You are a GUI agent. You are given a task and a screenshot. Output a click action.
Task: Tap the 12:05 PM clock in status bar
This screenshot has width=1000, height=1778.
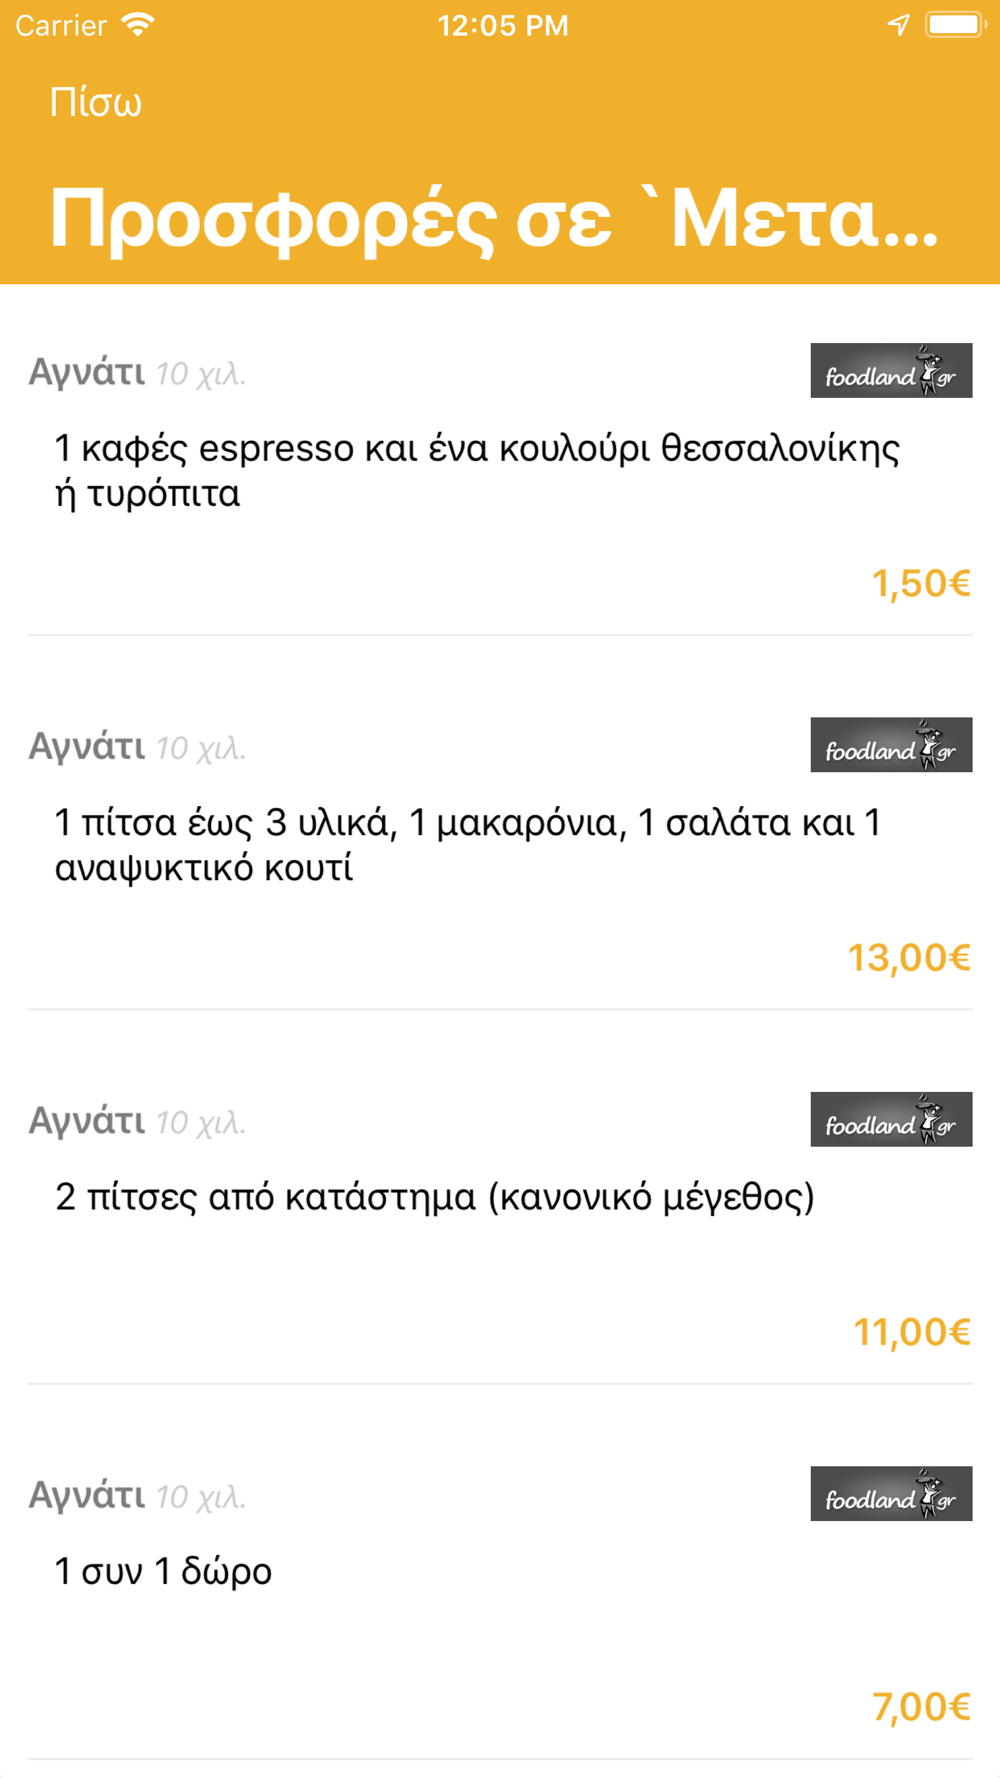502,25
